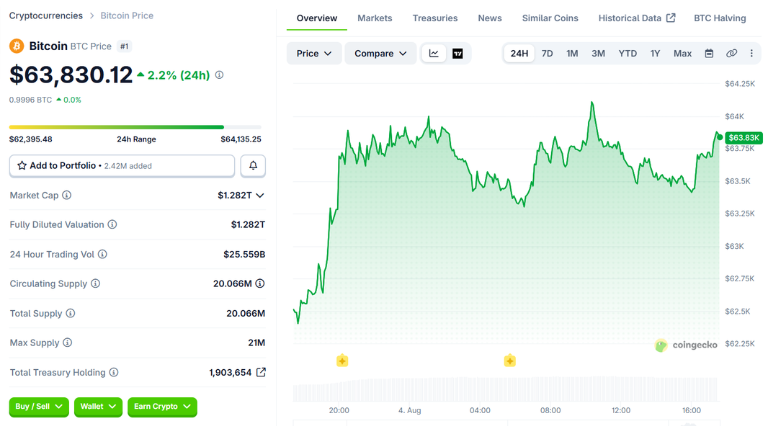Click the Bitcoin logo icon

17,46
